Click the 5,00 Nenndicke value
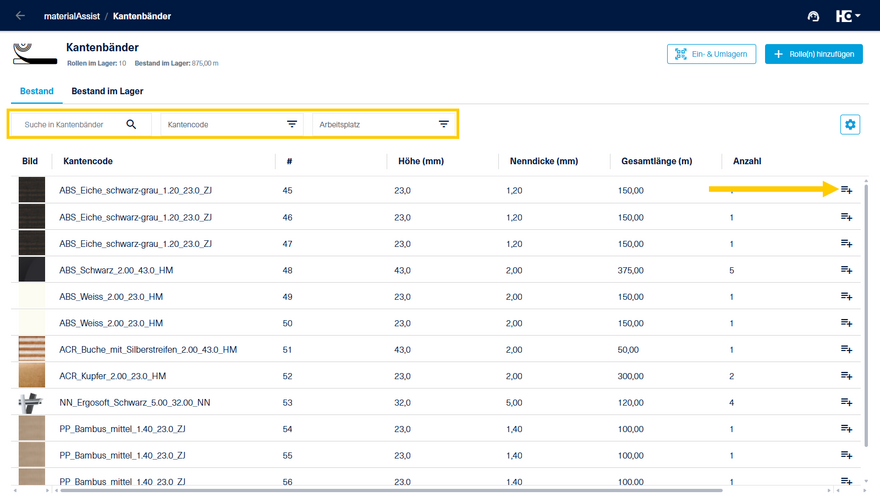The height and width of the screenshot is (496, 880). (514, 402)
